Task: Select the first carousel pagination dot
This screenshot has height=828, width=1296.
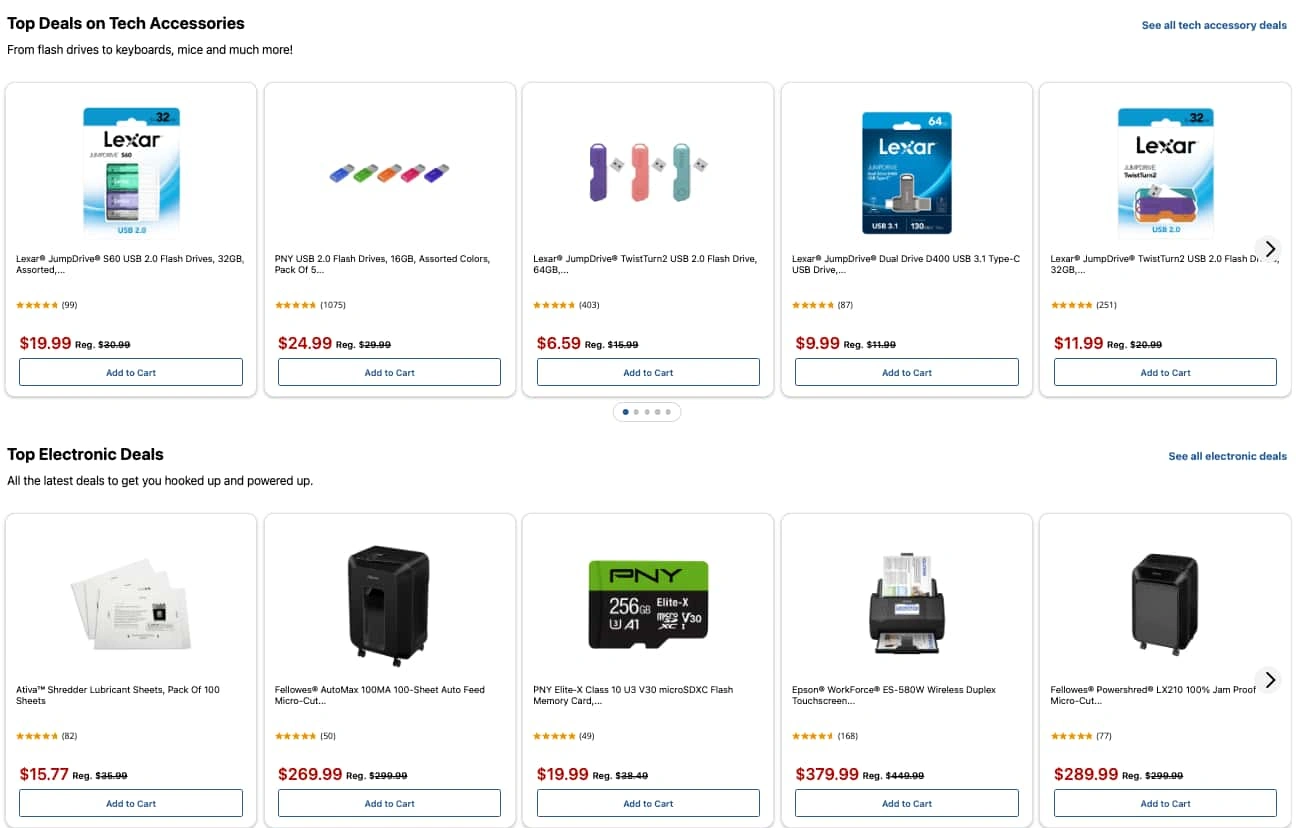Action: click(x=626, y=411)
